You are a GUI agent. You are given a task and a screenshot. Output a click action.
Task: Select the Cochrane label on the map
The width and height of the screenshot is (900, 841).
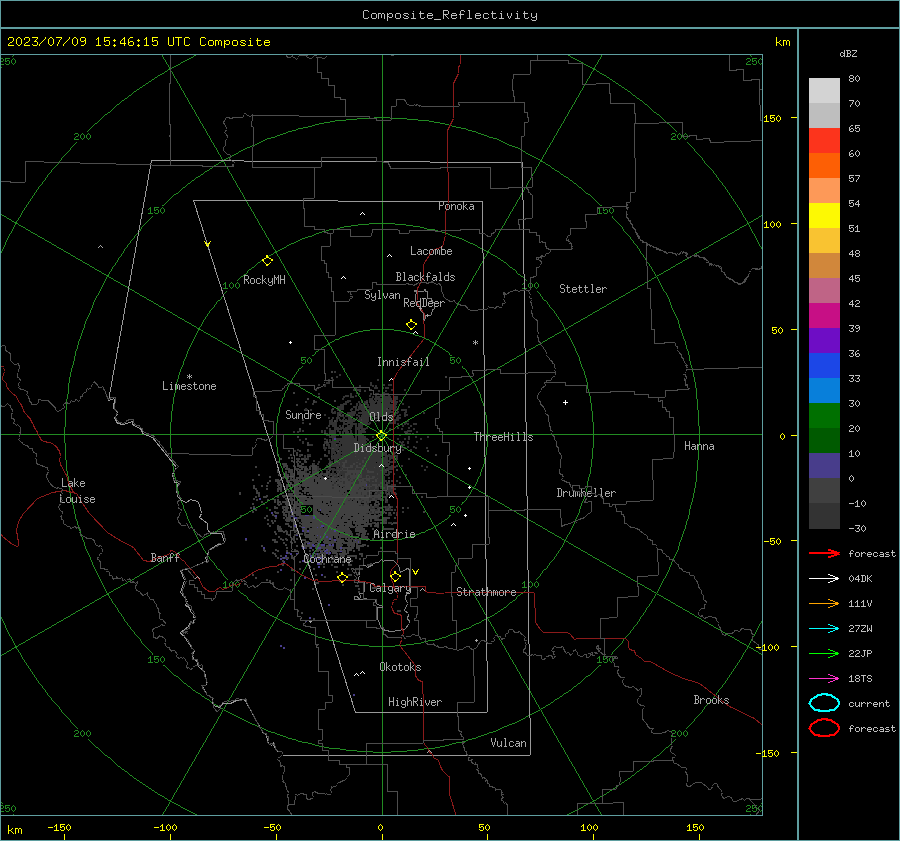pyautogui.click(x=327, y=559)
